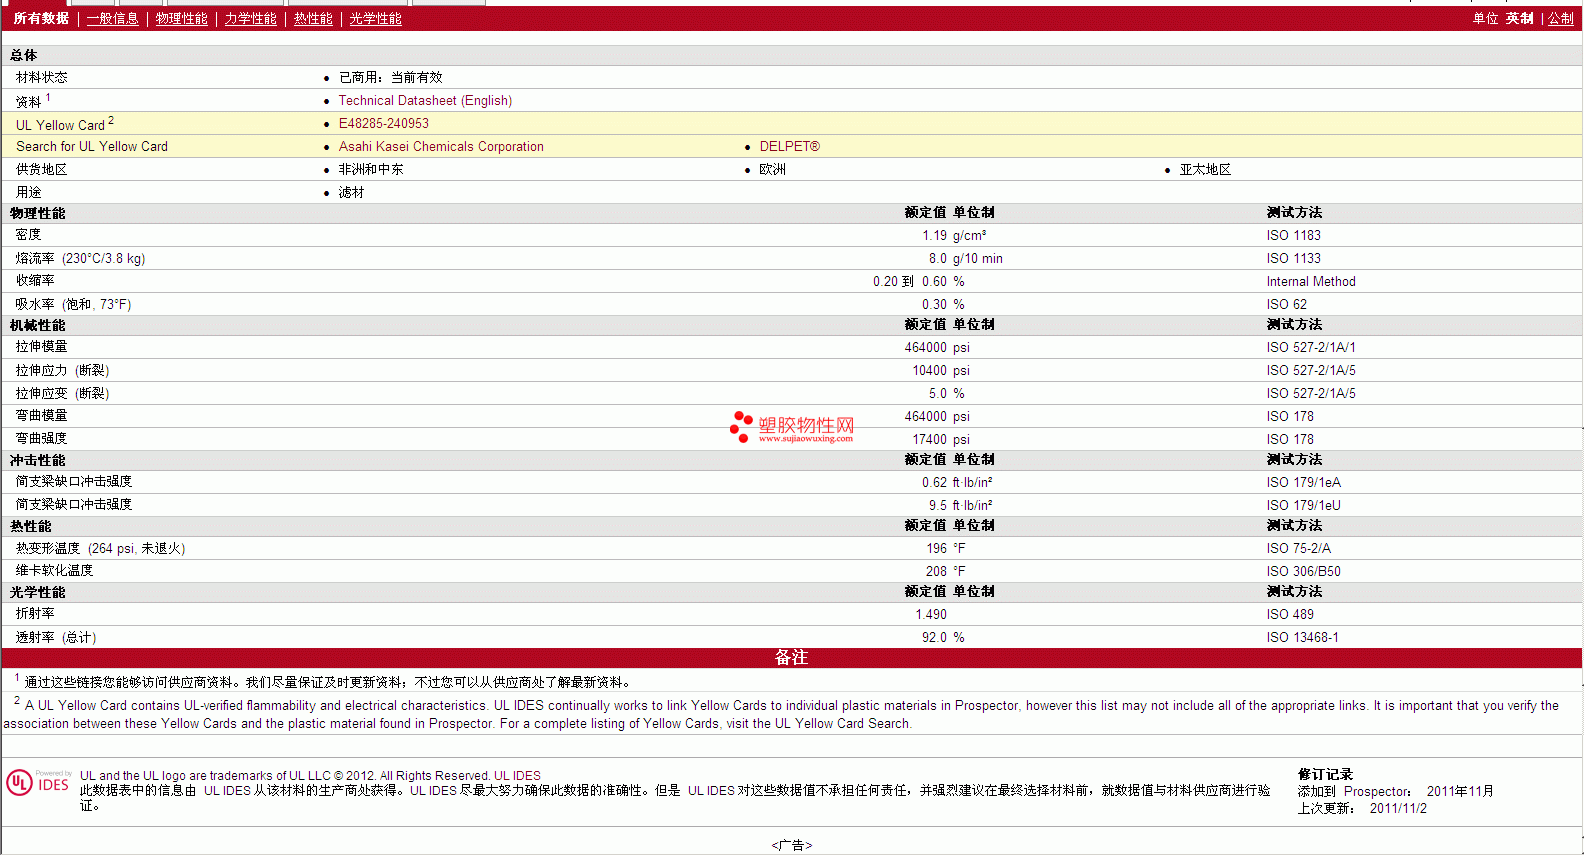The width and height of the screenshot is (1584, 855).
Task: Open Technical Datasheet (English) link
Action: coord(425,101)
